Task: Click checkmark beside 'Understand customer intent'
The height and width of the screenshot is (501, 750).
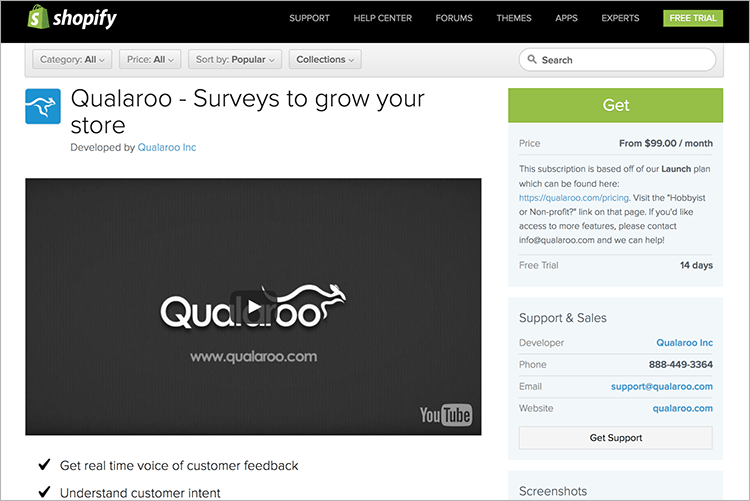Action: 44,491
